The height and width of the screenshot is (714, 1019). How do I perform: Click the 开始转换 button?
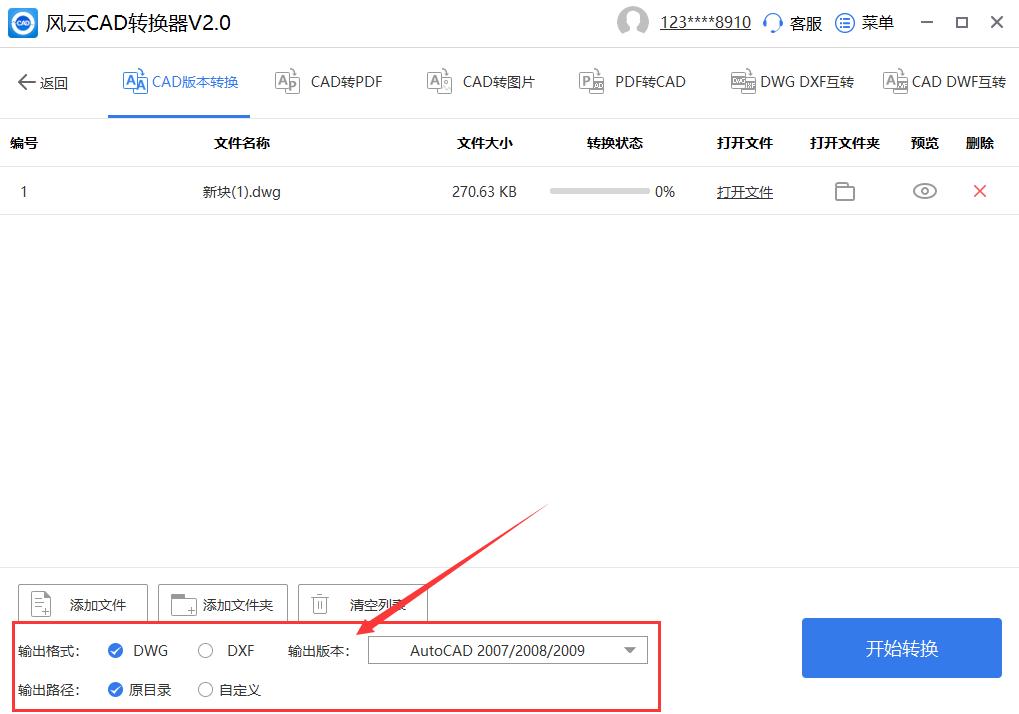pyautogui.click(x=899, y=647)
